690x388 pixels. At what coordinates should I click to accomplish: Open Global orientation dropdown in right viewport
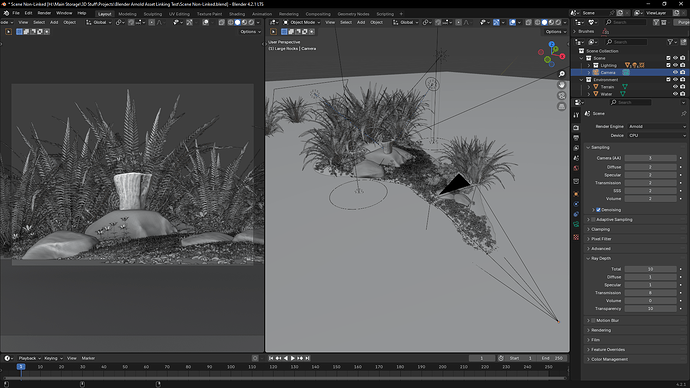[x=405, y=22]
